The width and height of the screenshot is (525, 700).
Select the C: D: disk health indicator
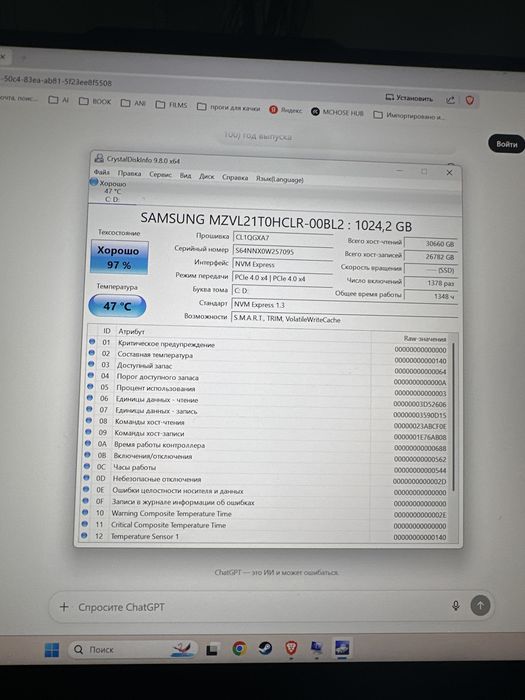click(108, 191)
